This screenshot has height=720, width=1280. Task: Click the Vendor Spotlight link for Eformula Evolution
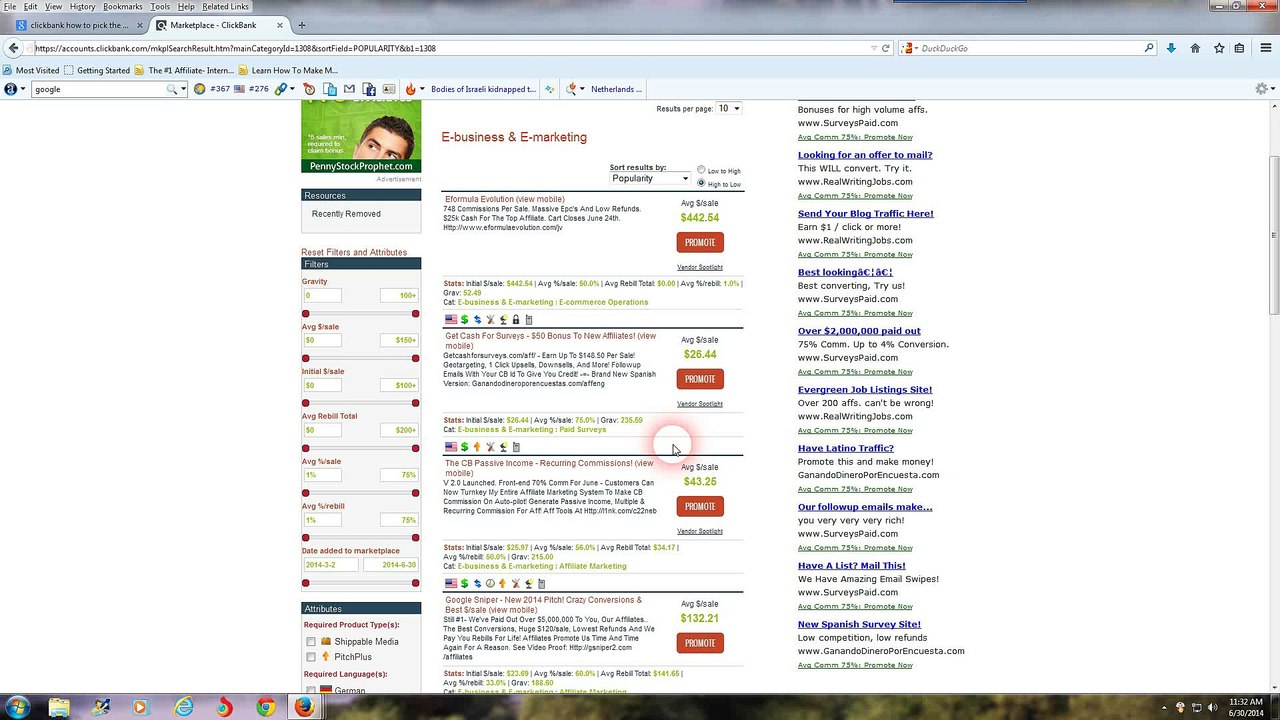point(700,267)
